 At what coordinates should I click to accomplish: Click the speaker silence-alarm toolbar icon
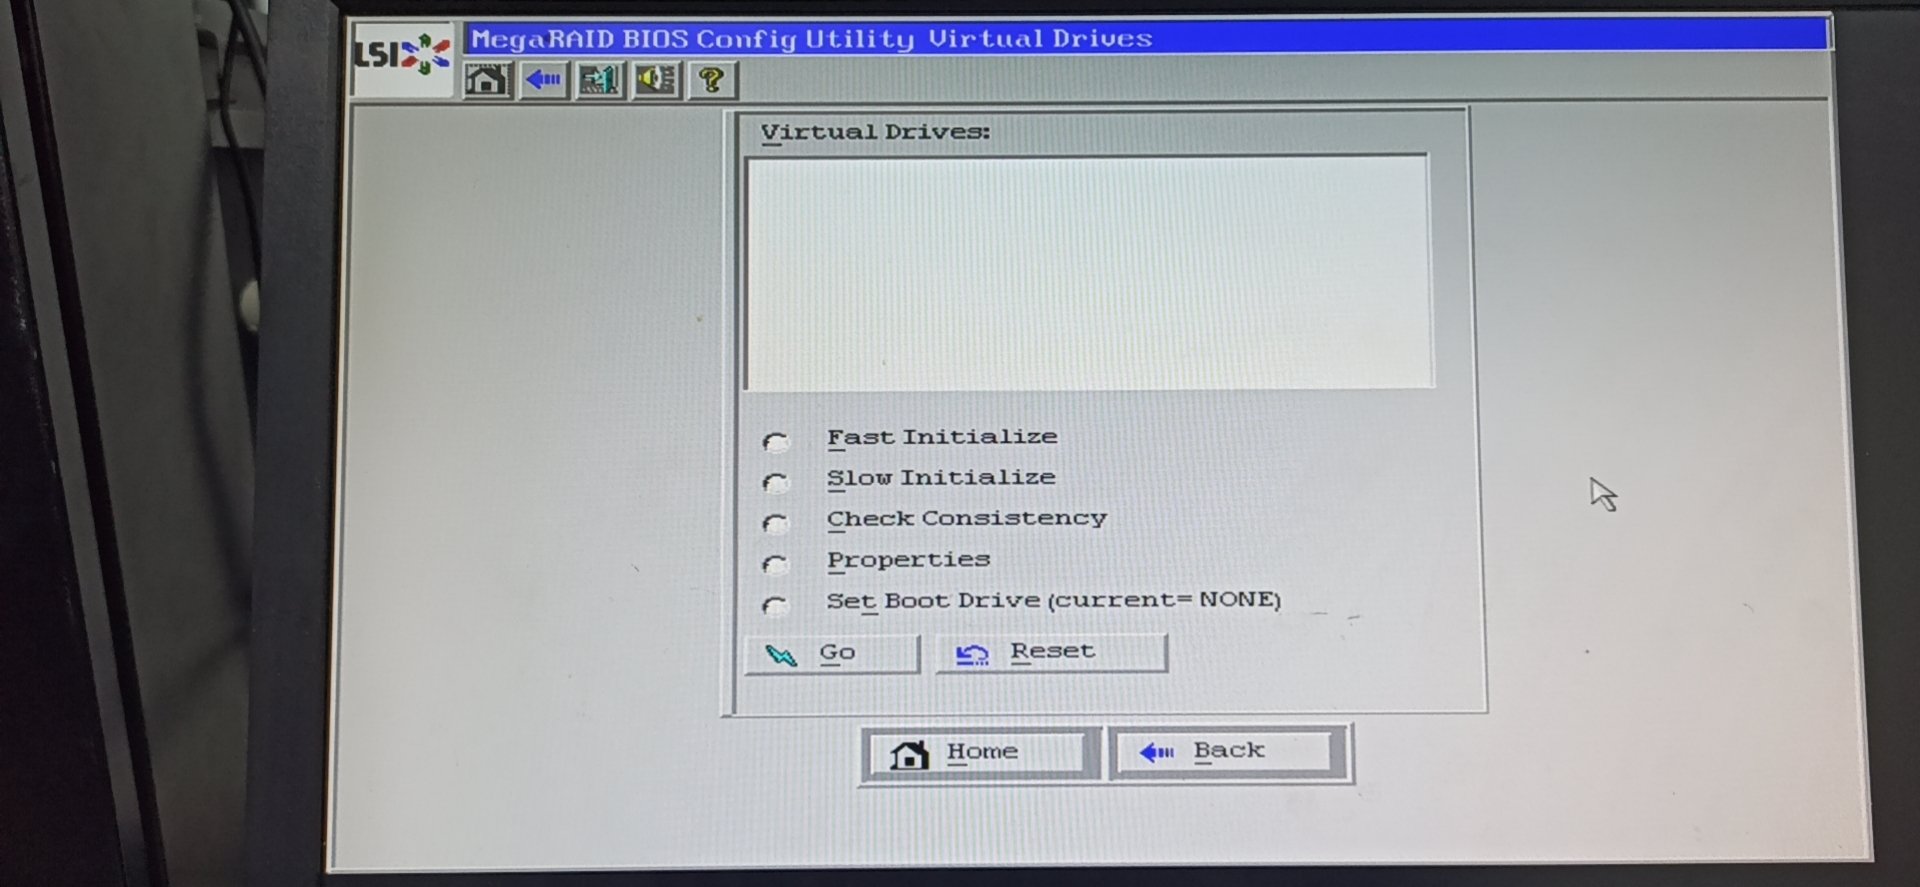pos(656,80)
